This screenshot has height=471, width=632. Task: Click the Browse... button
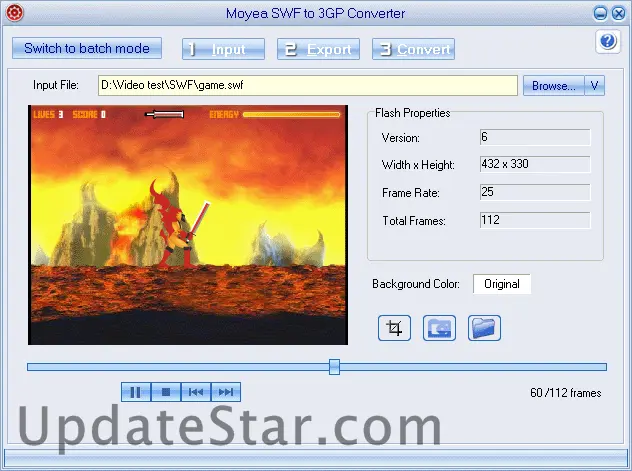tap(554, 85)
